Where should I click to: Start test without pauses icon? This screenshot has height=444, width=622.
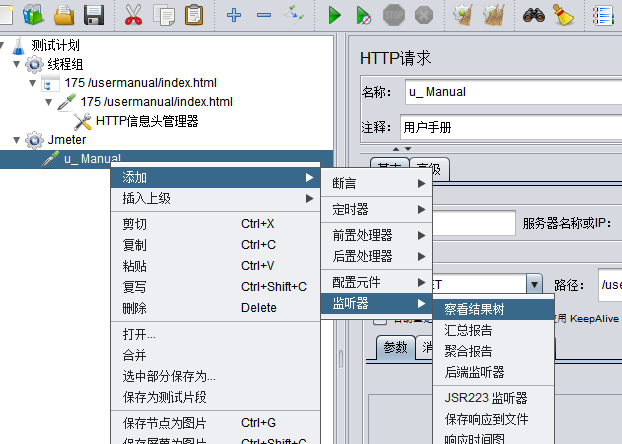pos(363,15)
